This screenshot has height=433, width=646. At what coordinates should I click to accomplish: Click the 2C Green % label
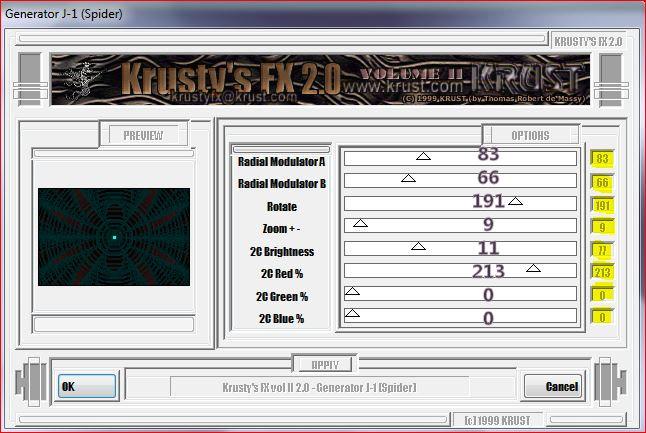[x=282, y=296]
